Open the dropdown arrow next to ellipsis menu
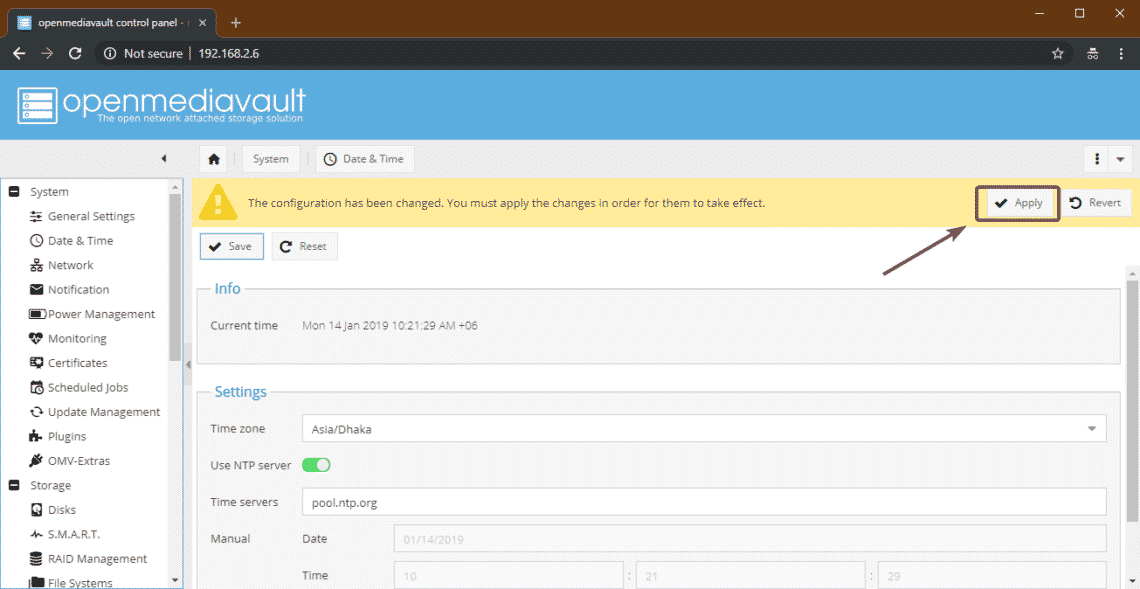The image size is (1140, 589). pos(1120,159)
